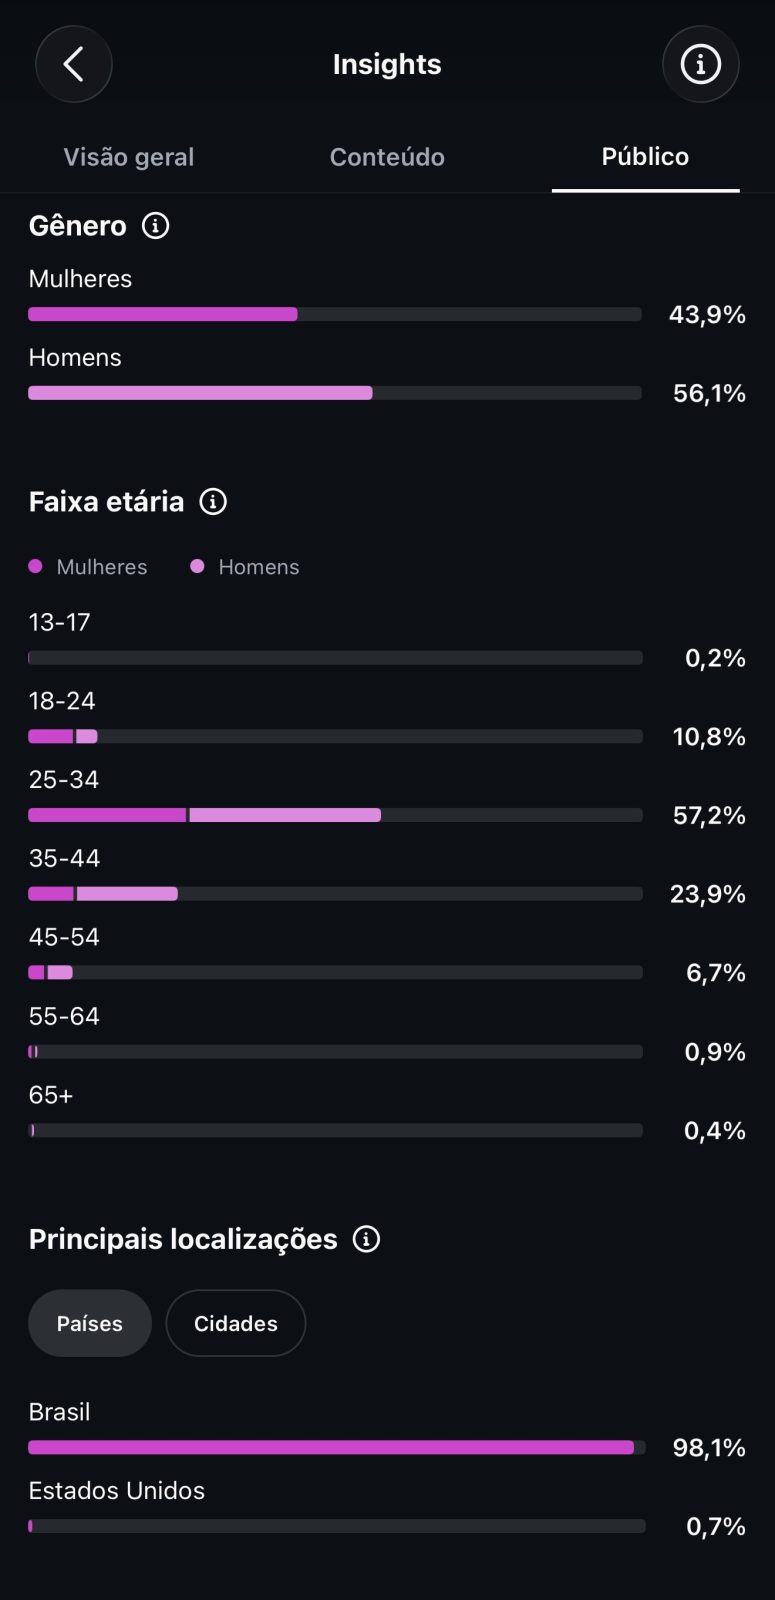Tap the Brasil location bar
This screenshot has height=1600, width=775.
point(337,1447)
